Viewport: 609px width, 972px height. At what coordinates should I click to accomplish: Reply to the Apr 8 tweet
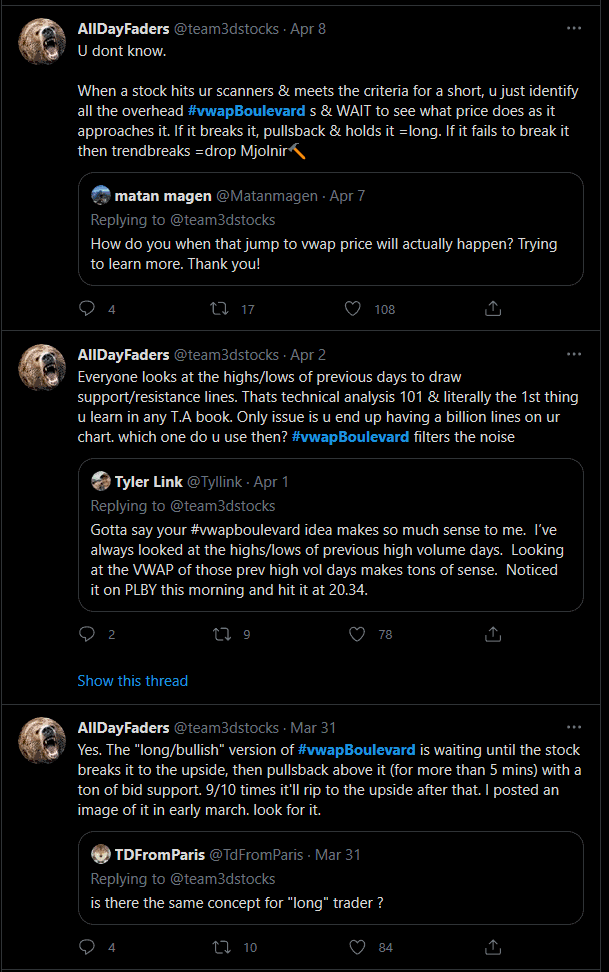pyautogui.click(x=87, y=309)
